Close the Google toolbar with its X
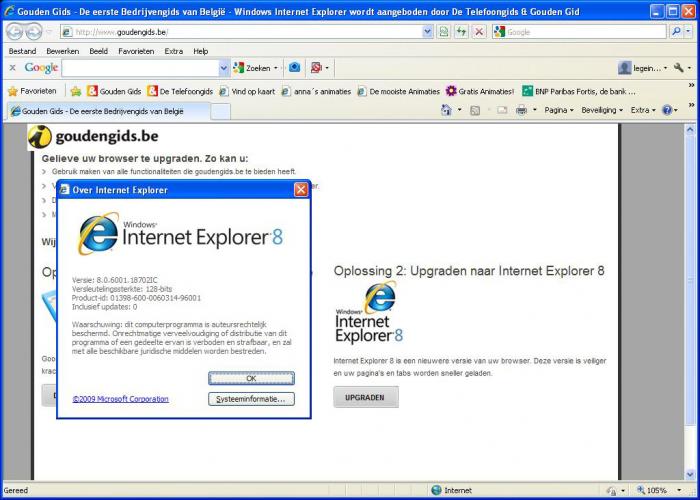This screenshot has height=500, width=700. (x=12, y=68)
